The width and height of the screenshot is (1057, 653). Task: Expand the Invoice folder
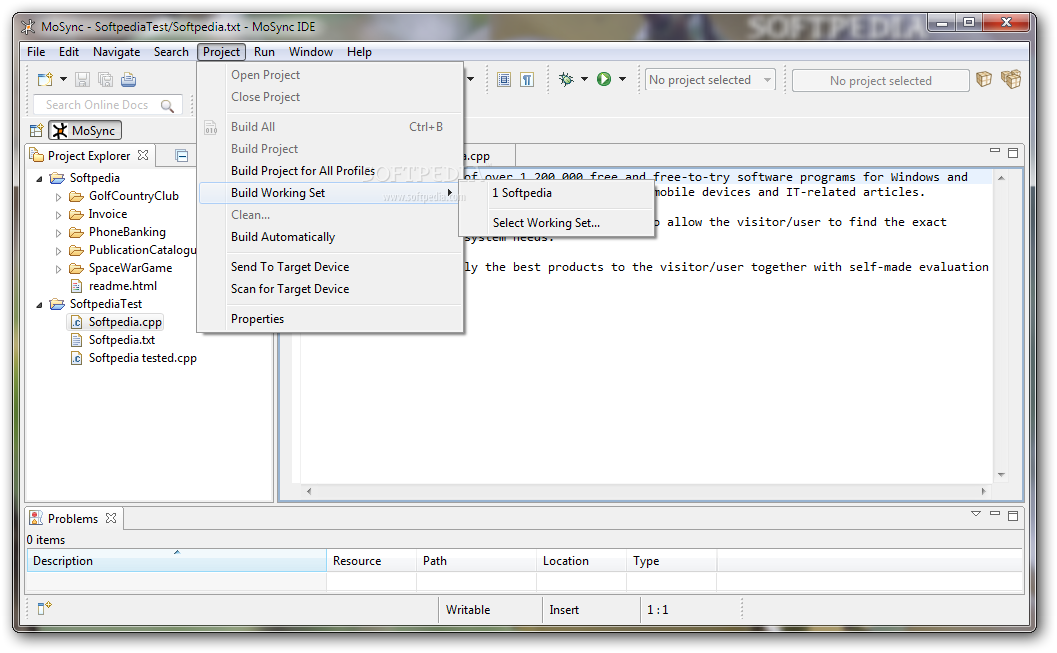coord(59,215)
